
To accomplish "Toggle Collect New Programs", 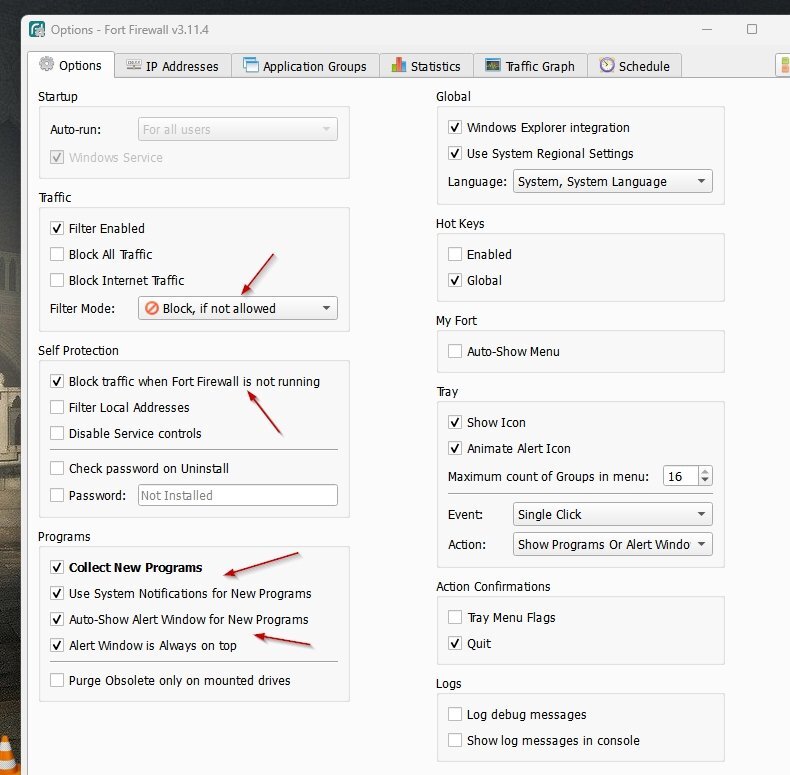I will 57,567.
